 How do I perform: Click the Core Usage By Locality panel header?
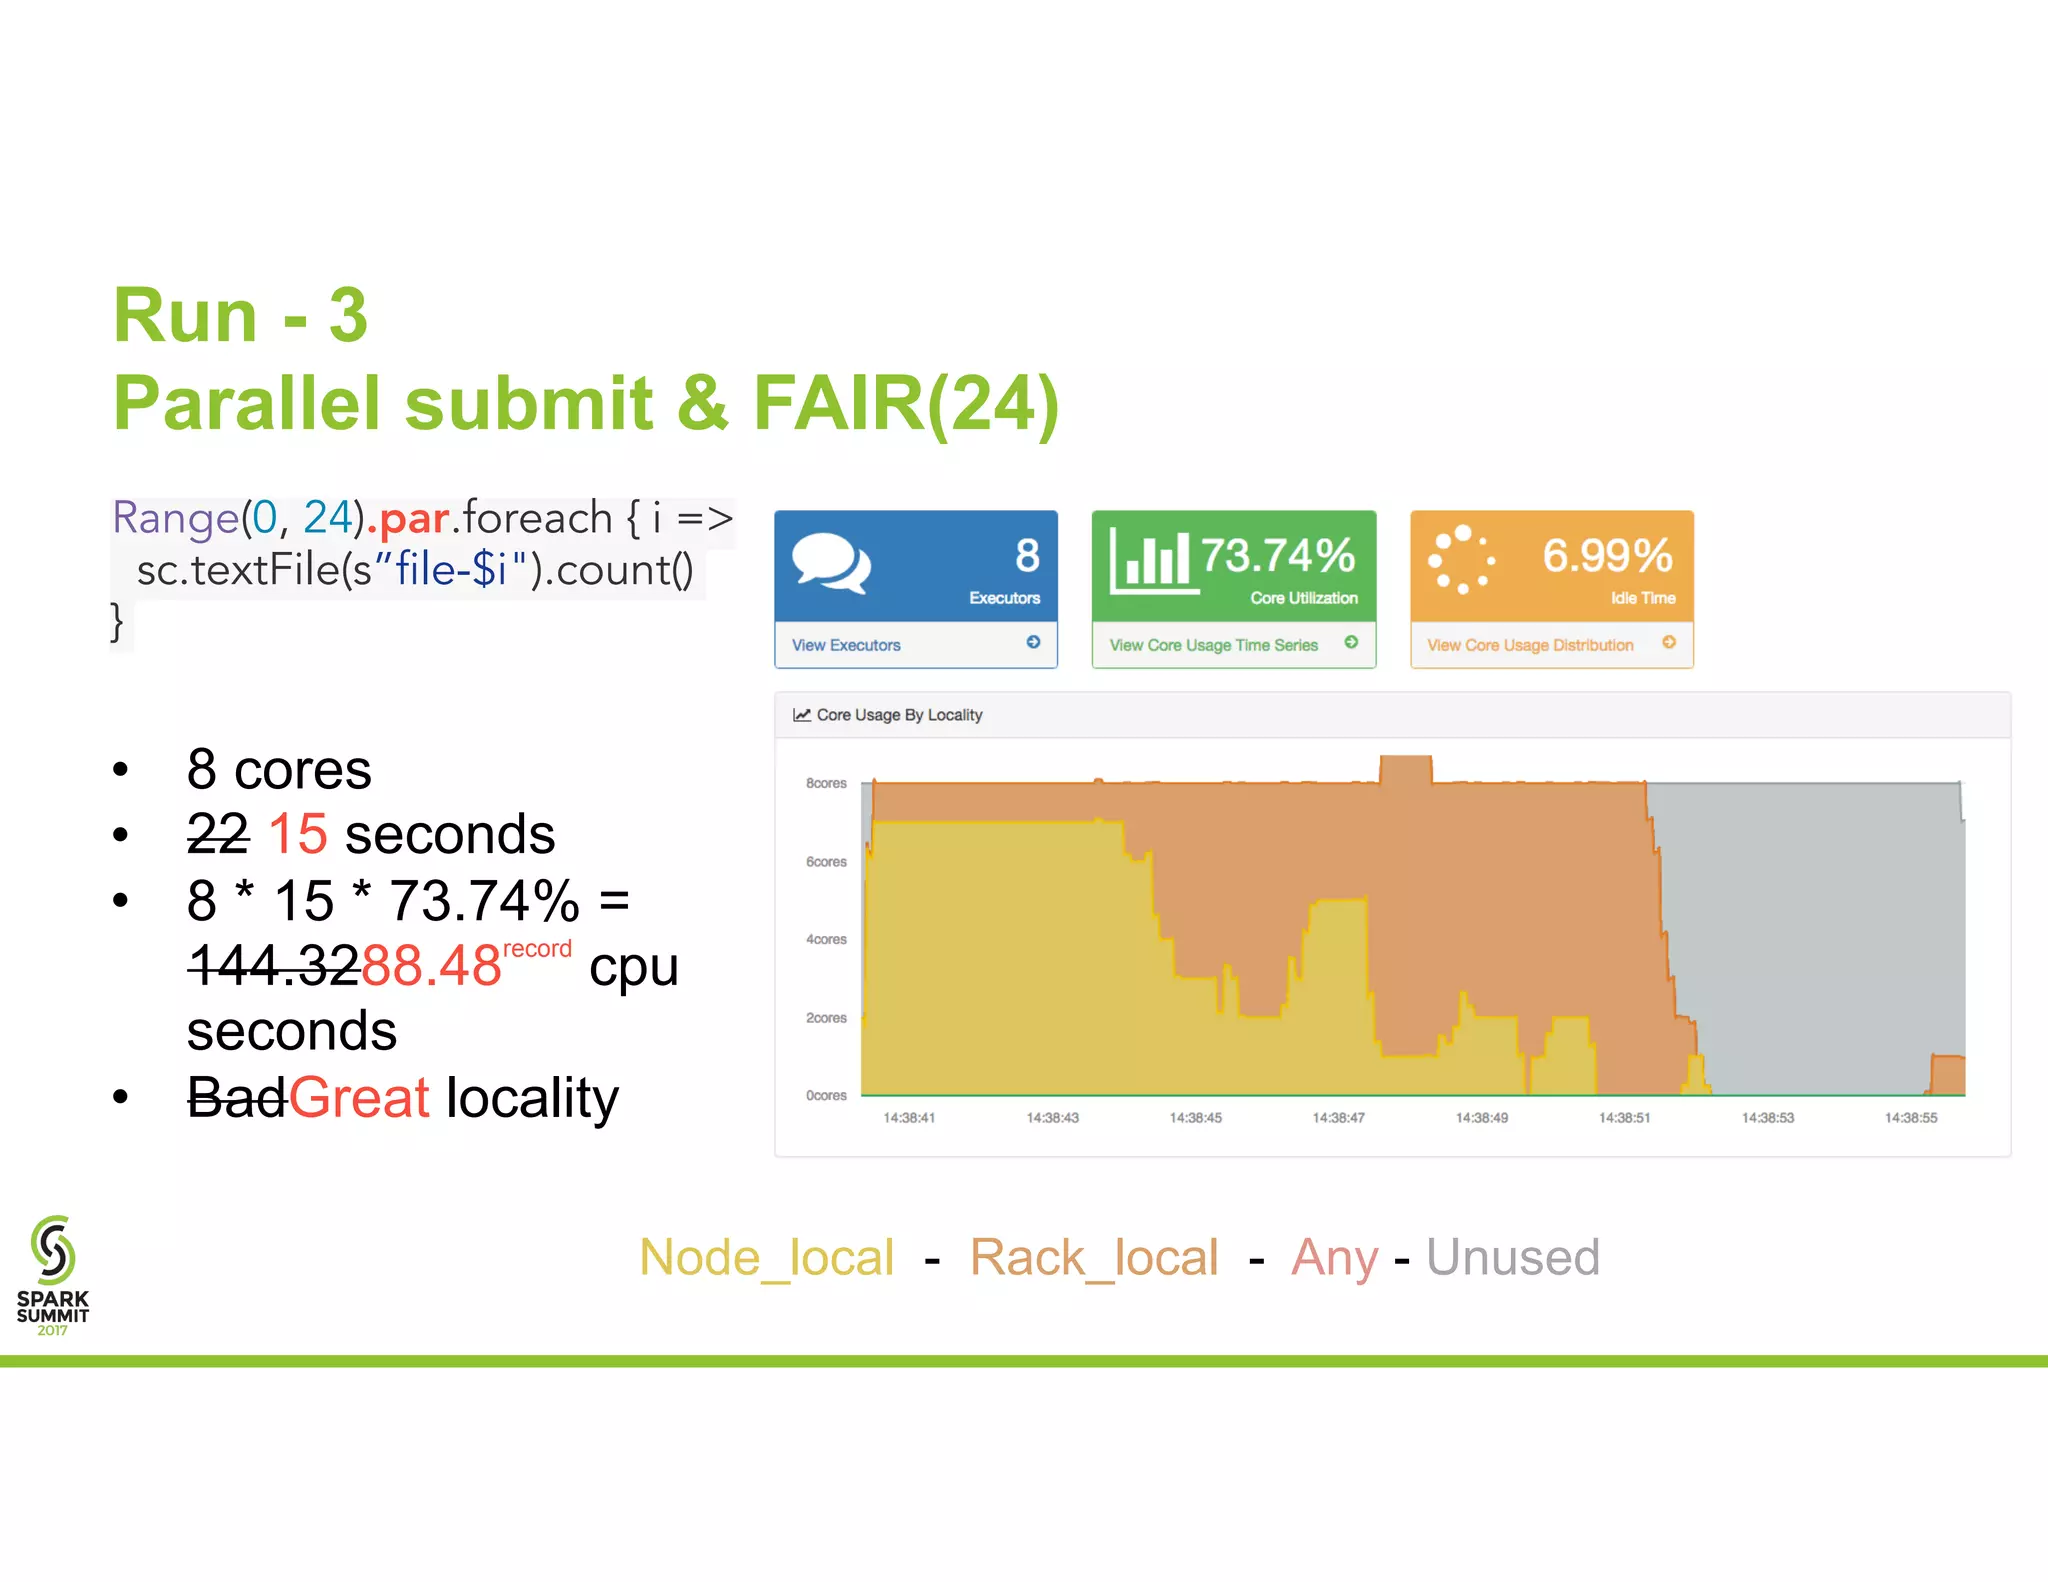point(1392,715)
